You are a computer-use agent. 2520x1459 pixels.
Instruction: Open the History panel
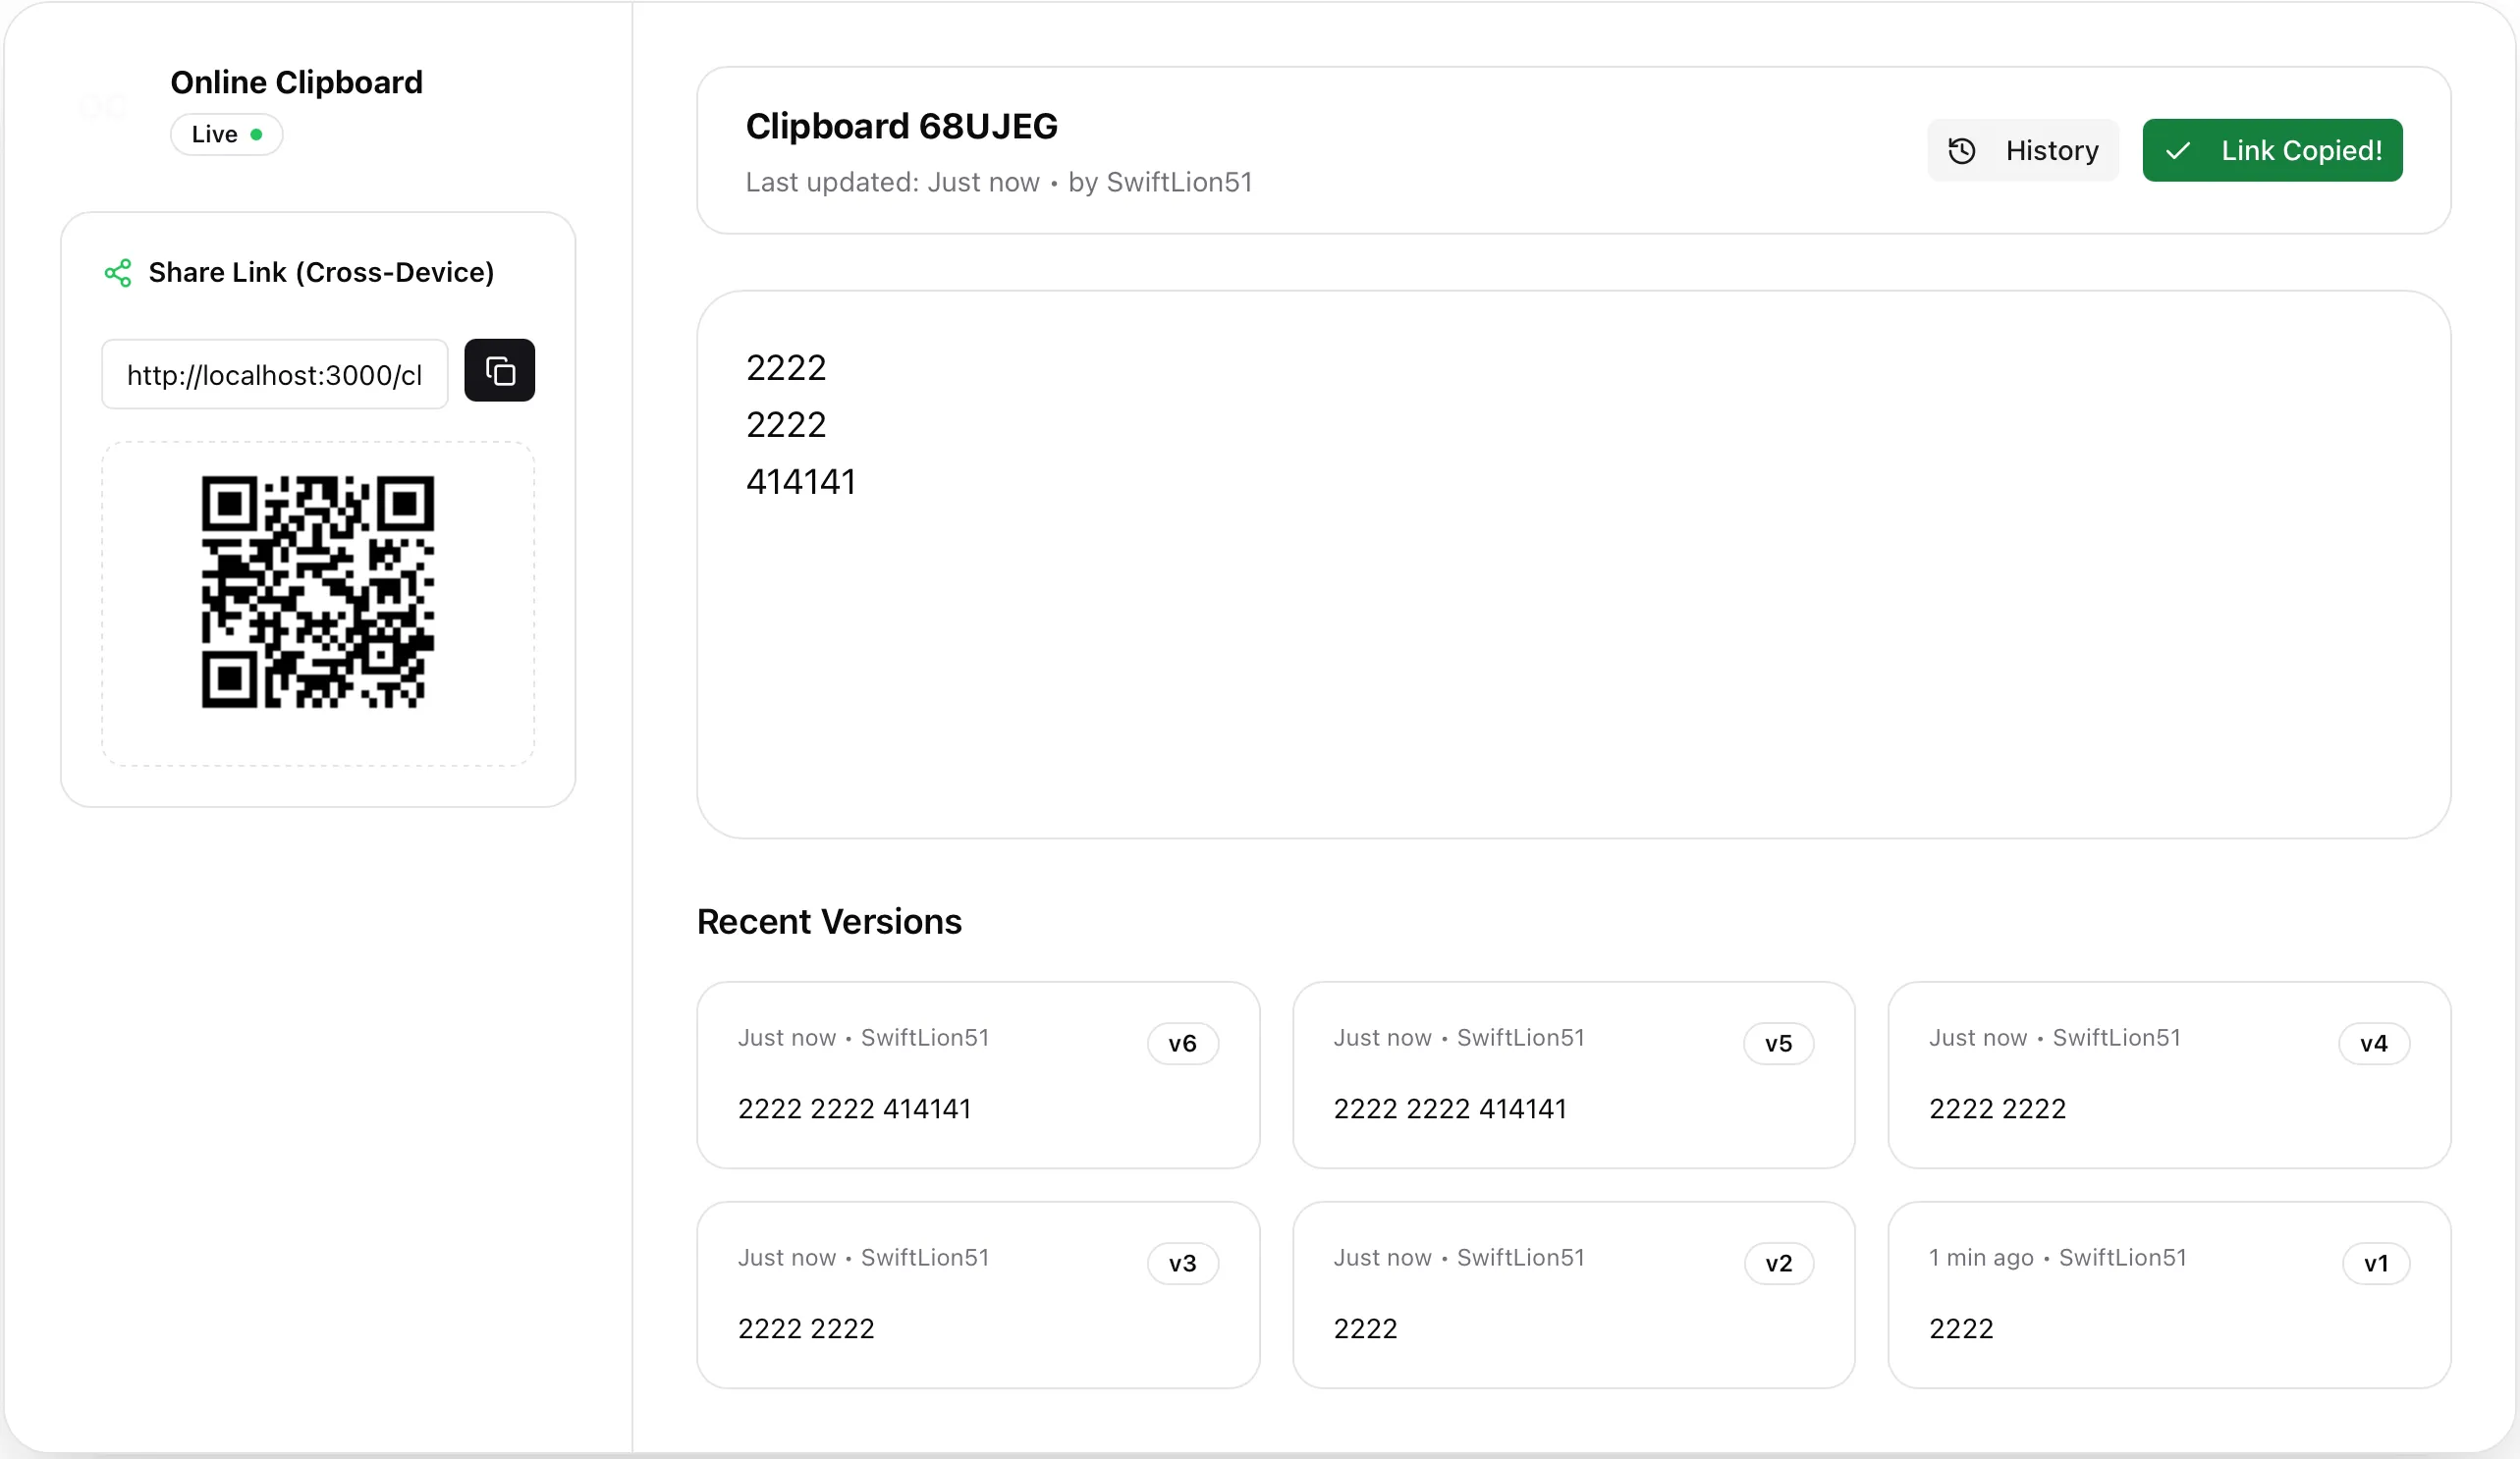pos(2022,151)
